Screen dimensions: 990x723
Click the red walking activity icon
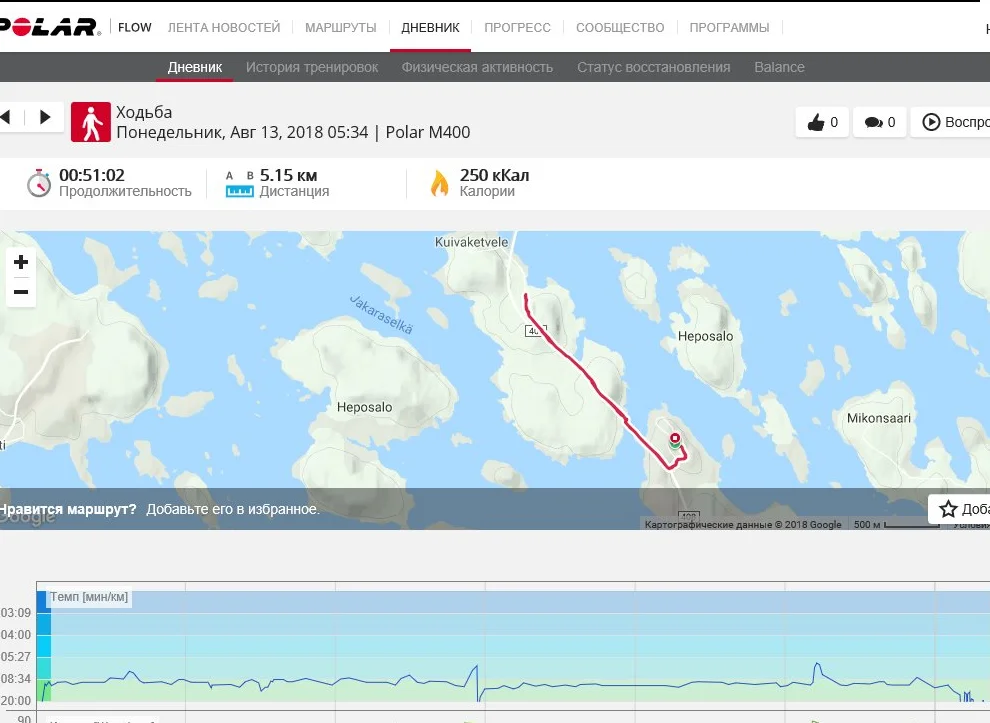pyautogui.click(x=91, y=121)
